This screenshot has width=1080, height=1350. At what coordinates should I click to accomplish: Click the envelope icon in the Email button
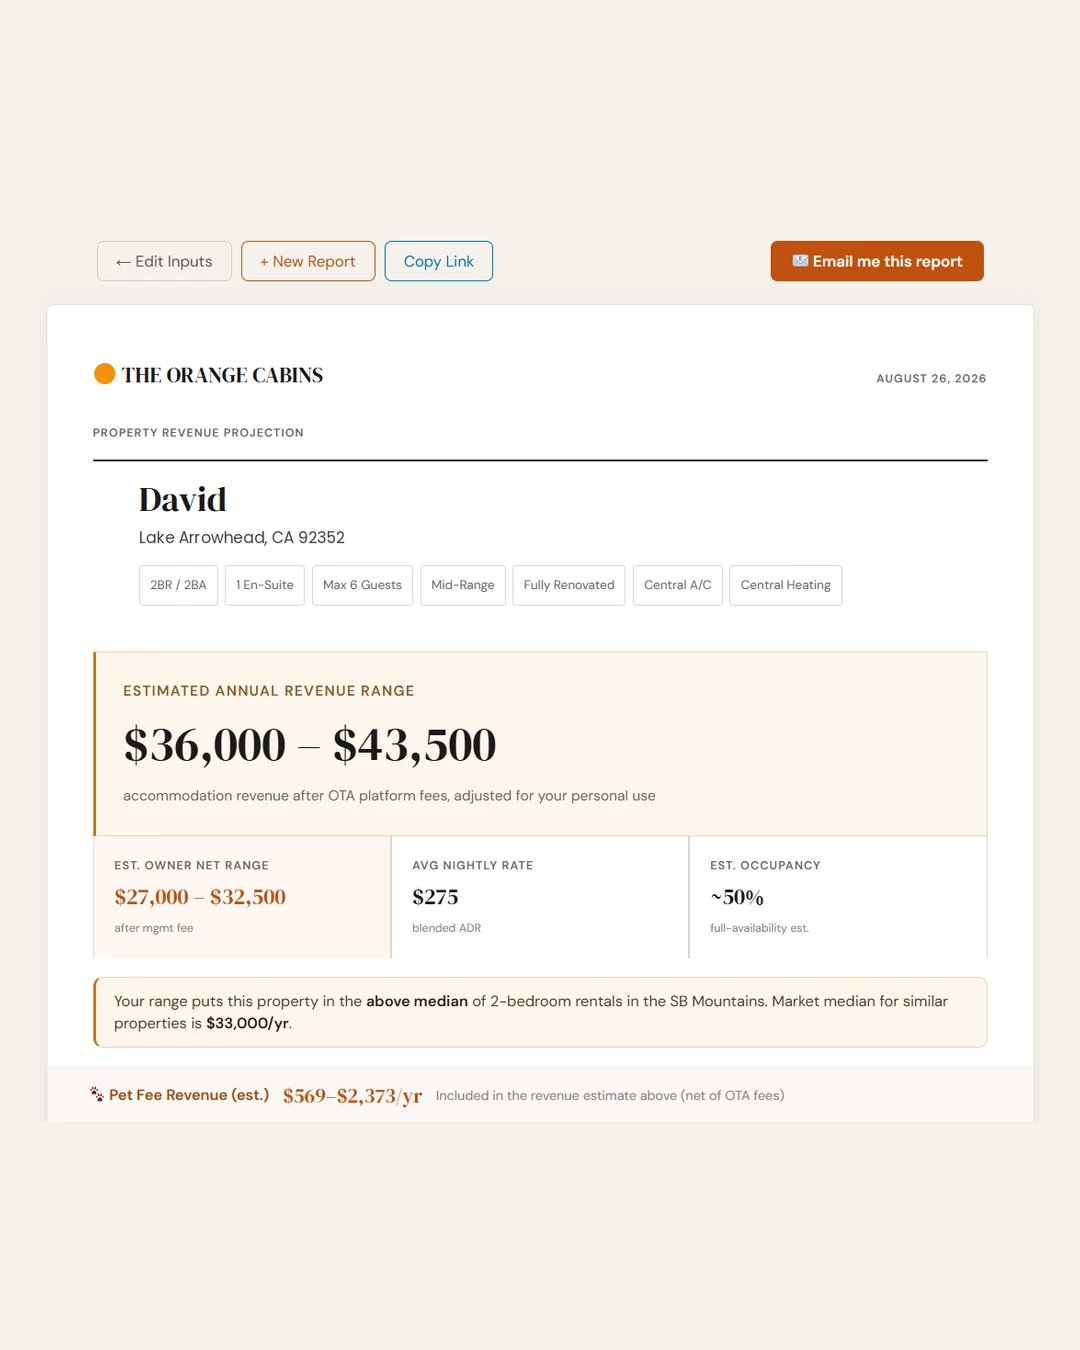click(x=800, y=261)
